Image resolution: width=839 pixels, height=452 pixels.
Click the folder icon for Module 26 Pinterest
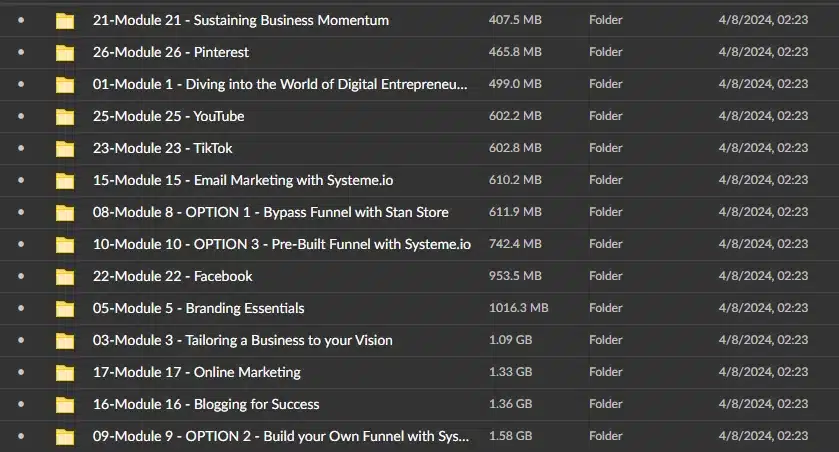point(65,53)
